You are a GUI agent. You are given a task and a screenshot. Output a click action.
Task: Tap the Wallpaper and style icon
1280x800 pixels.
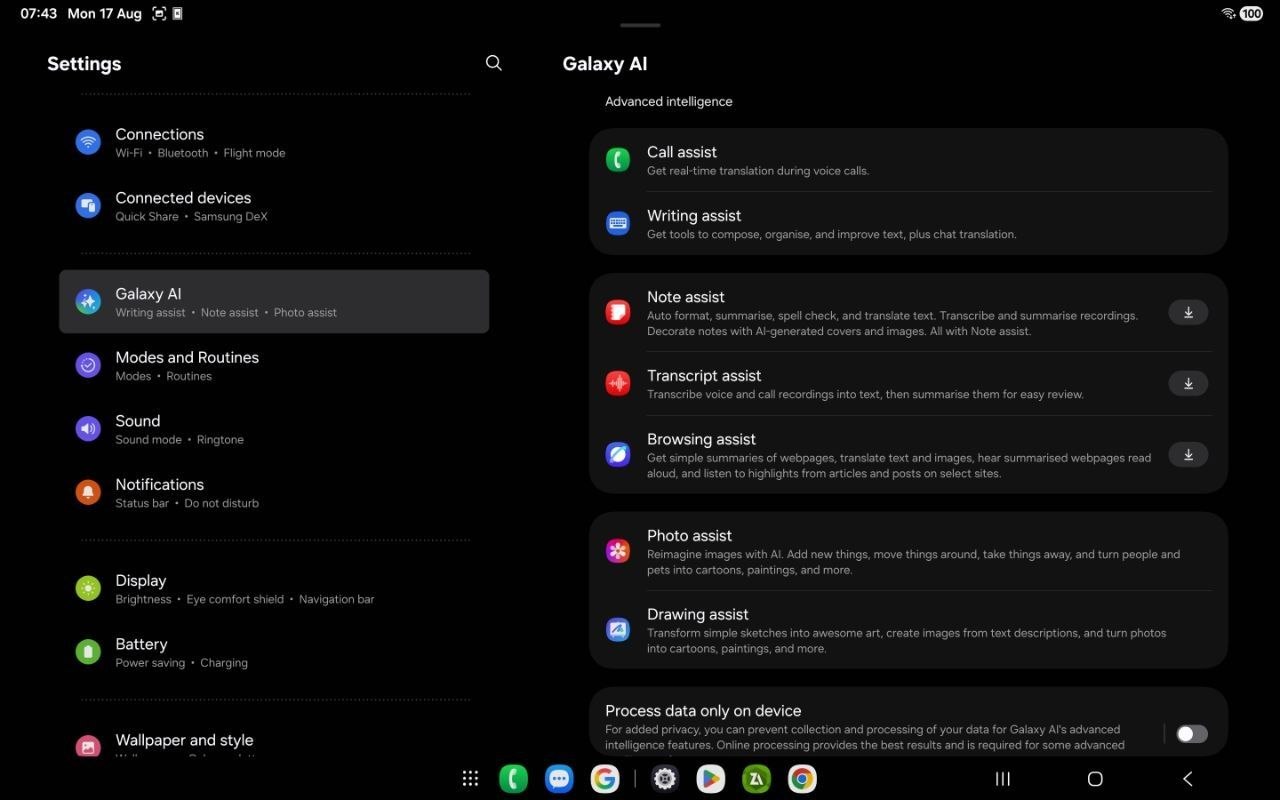click(x=88, y=746)
